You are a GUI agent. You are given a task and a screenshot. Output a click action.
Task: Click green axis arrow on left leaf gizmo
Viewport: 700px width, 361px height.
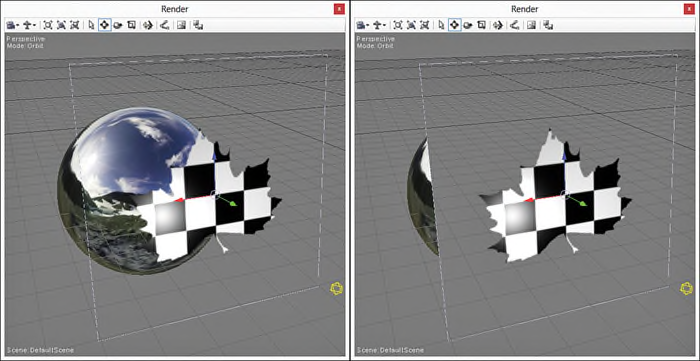232,203
